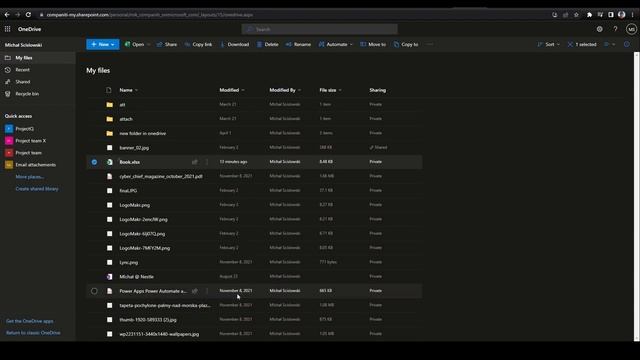Expand the Open dropdown arrow
The height and width of the screenshot is (360, 640).
[x=149, y=44]
